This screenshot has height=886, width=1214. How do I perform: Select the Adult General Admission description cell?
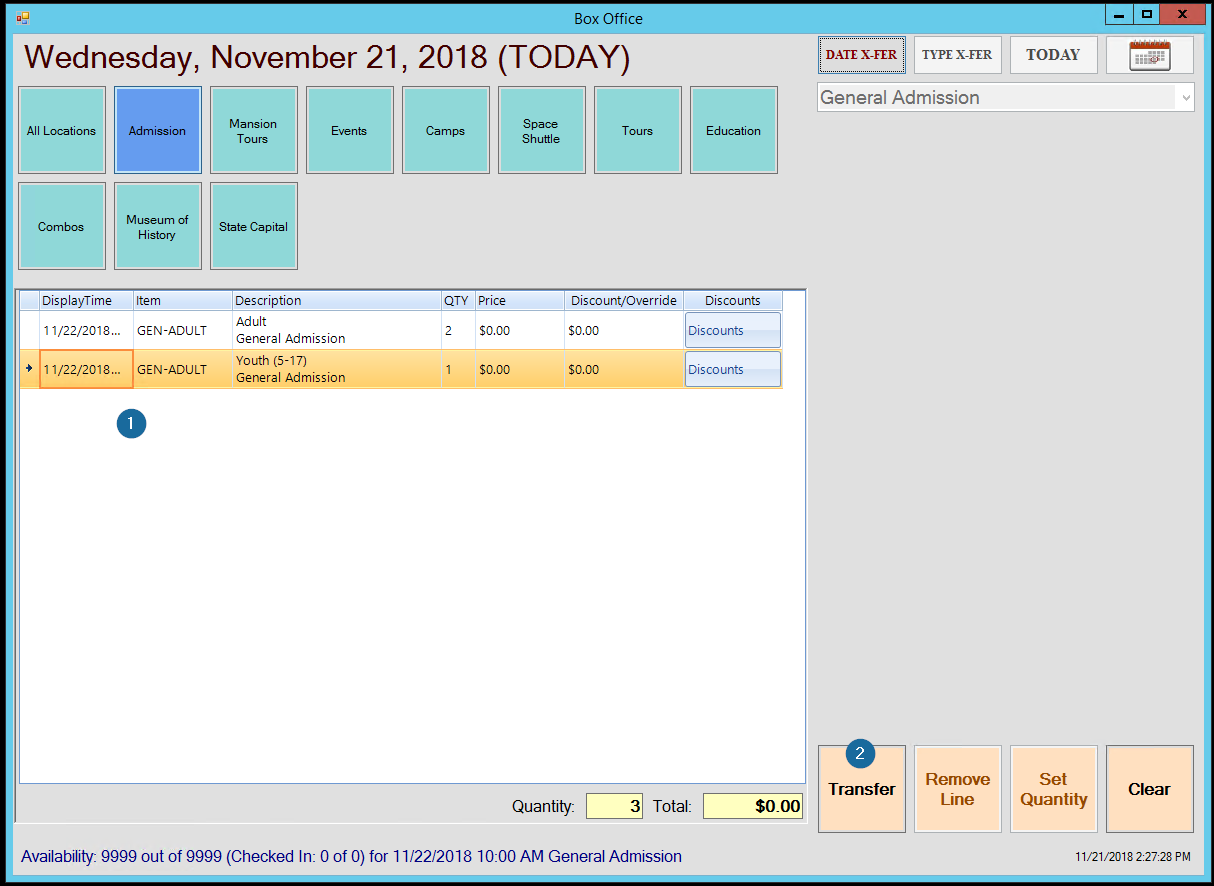point(337,330)
